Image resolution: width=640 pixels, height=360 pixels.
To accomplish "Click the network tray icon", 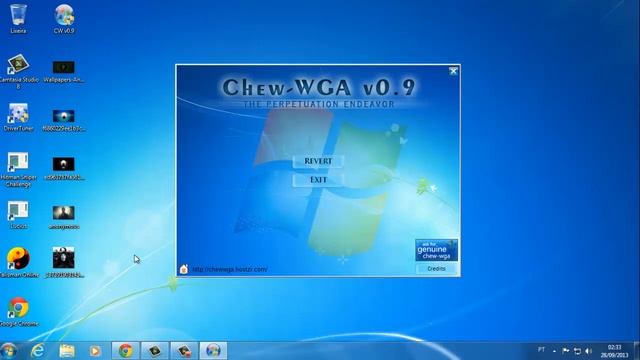I will 577,351.
